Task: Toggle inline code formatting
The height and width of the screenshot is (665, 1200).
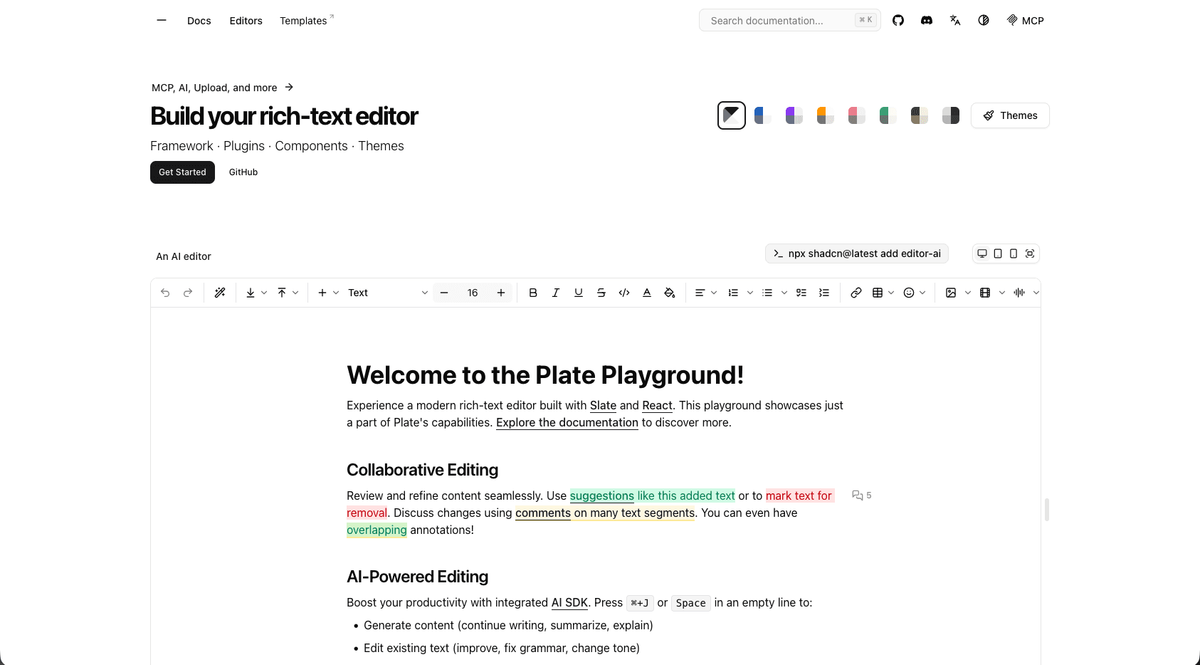Action: [x=624, y=293]
